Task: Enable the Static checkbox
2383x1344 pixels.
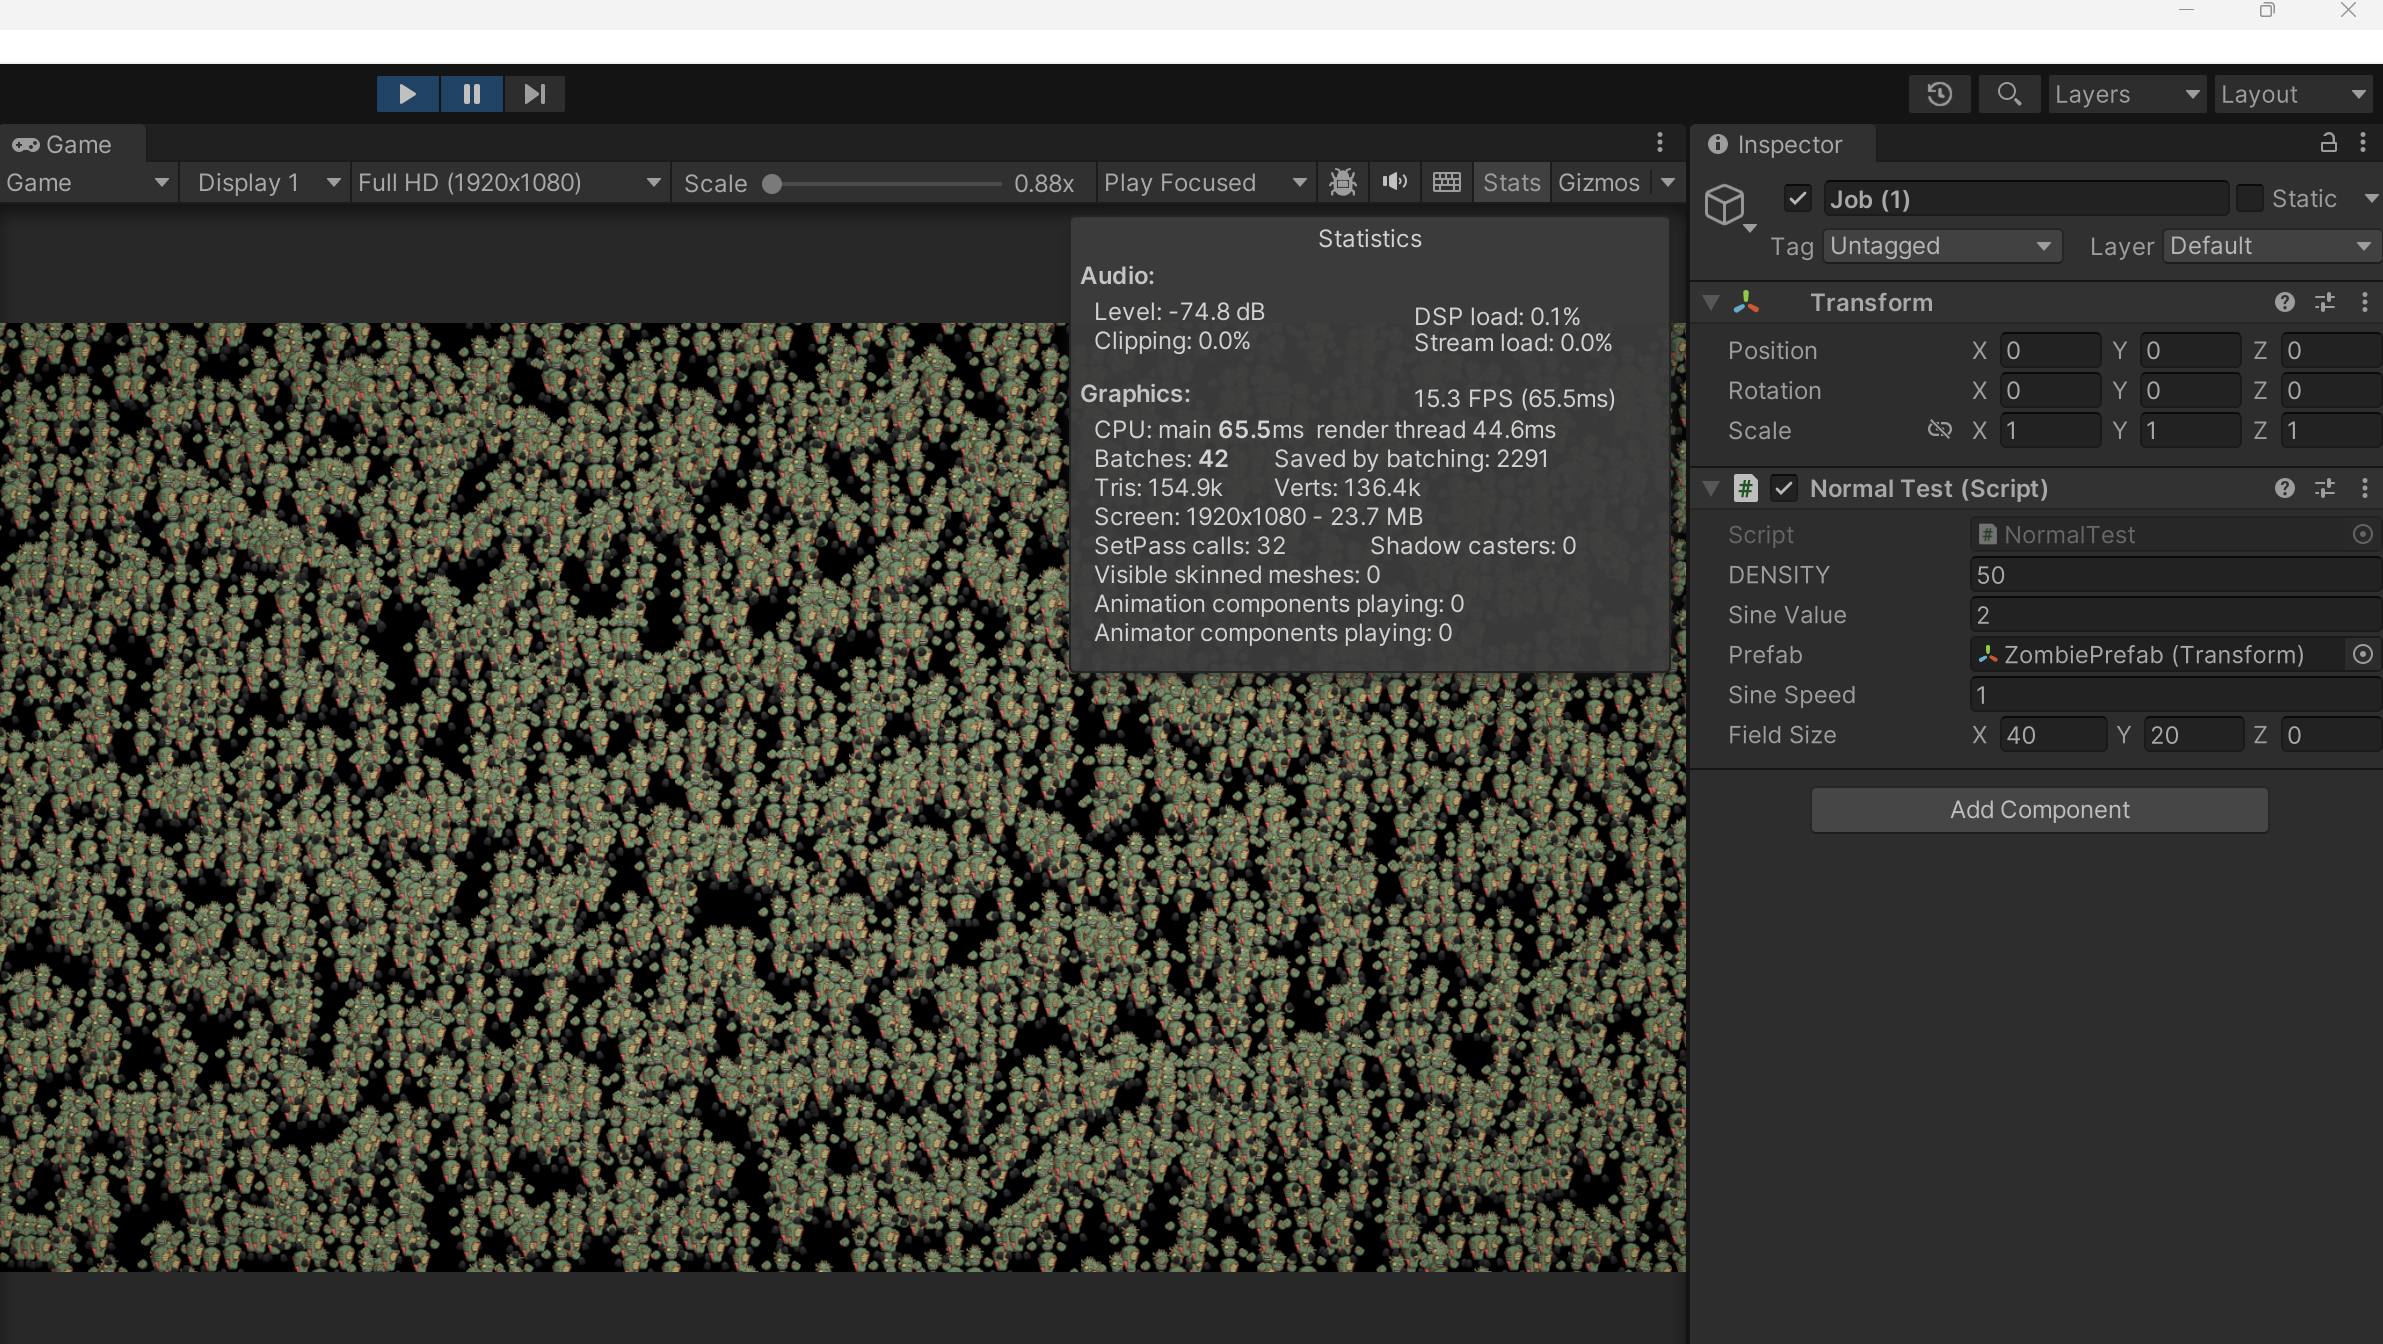Action: (x=2250, y=198)
